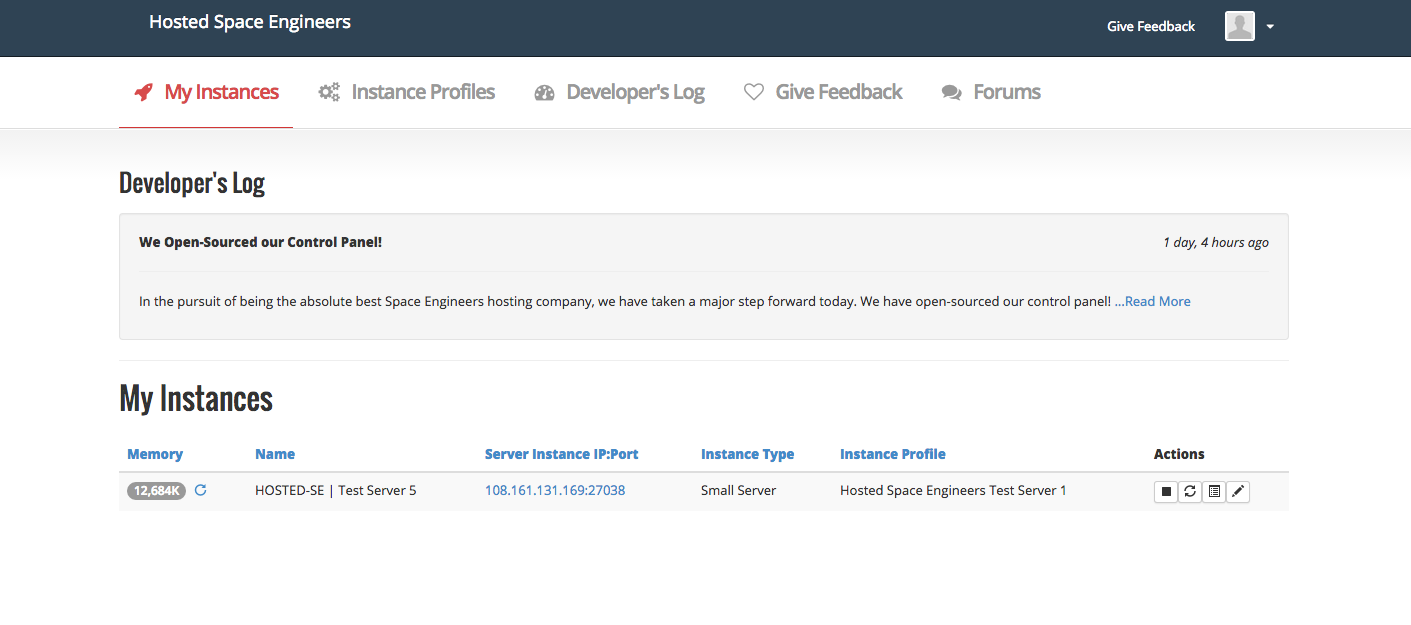Image resolution: width=1411 pixels, height=625 pixels.
Task: Open server address 108.161.131.169:27038
Action: pyautogui.click(x=555, y=490)
